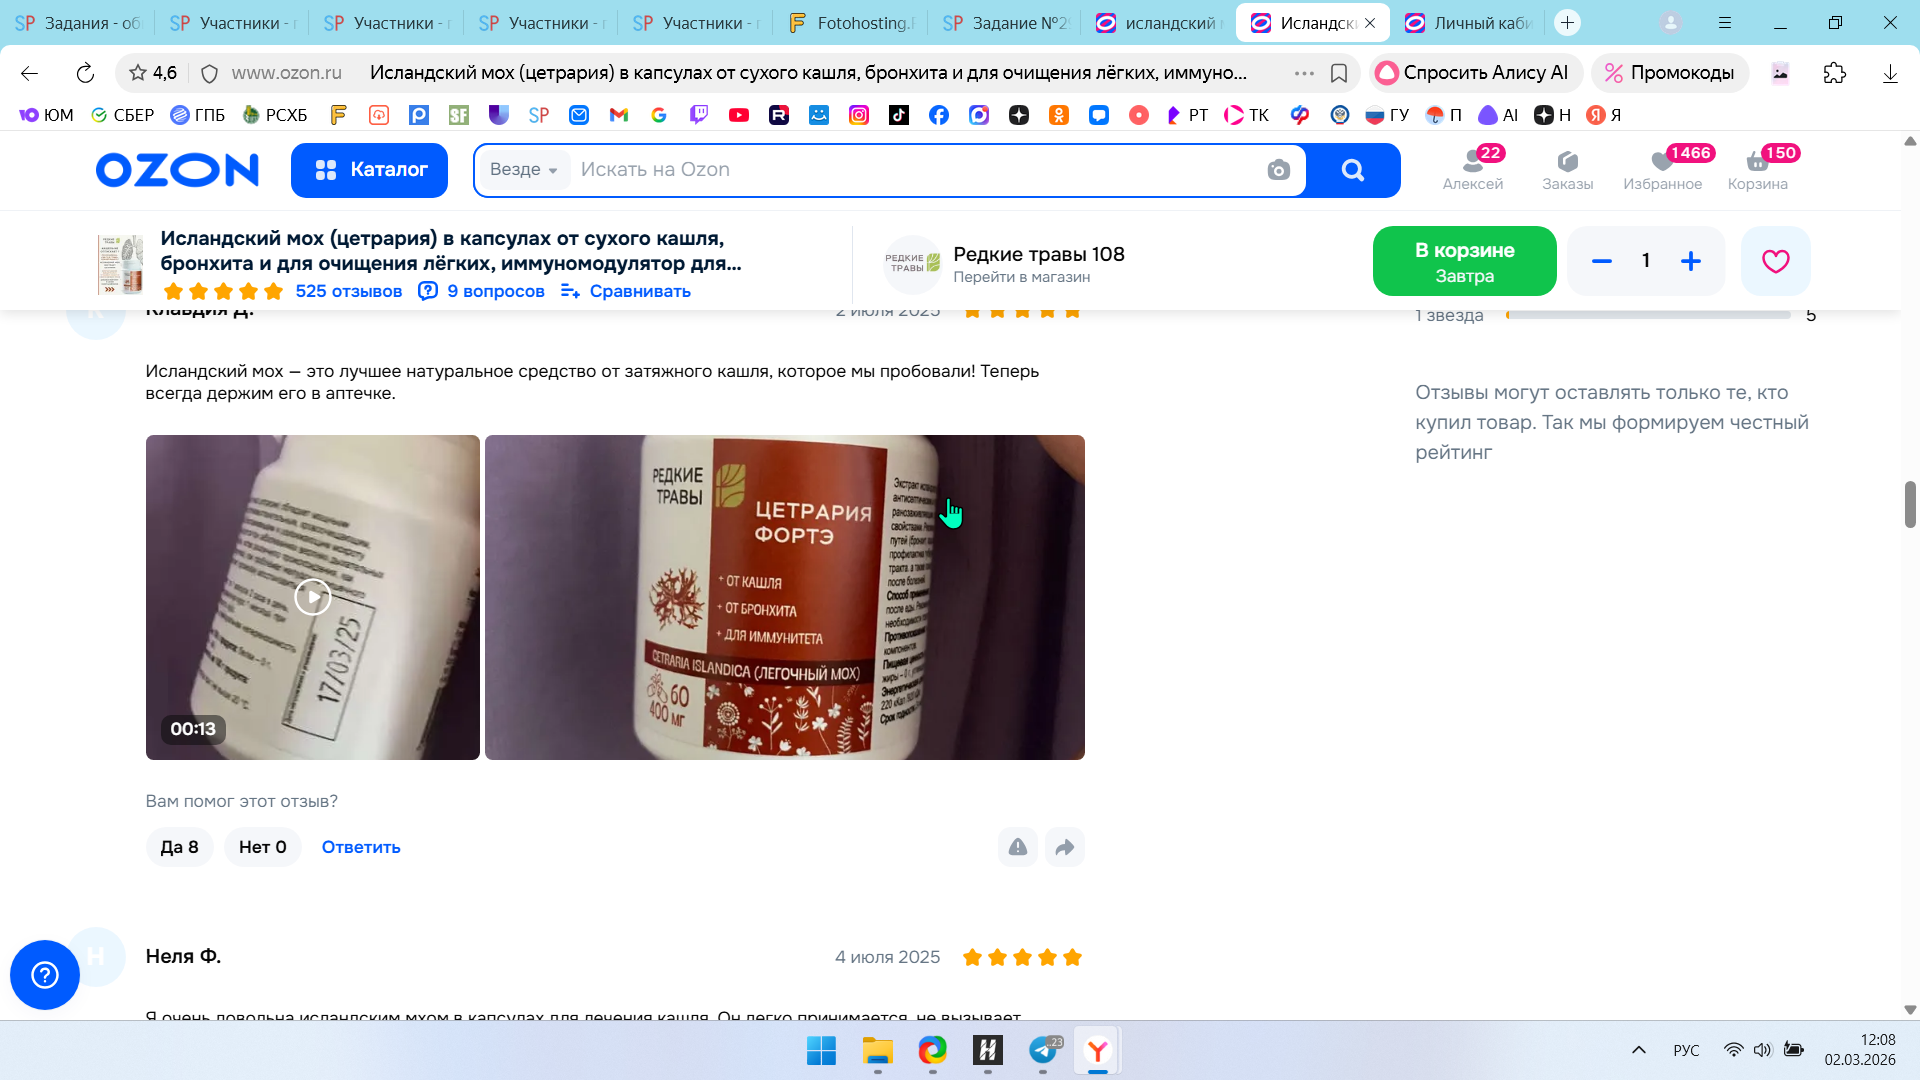Open the 525 отзывов link
The height and width of the screenshot is (1080, 1920).
click(x=348, y=291)
